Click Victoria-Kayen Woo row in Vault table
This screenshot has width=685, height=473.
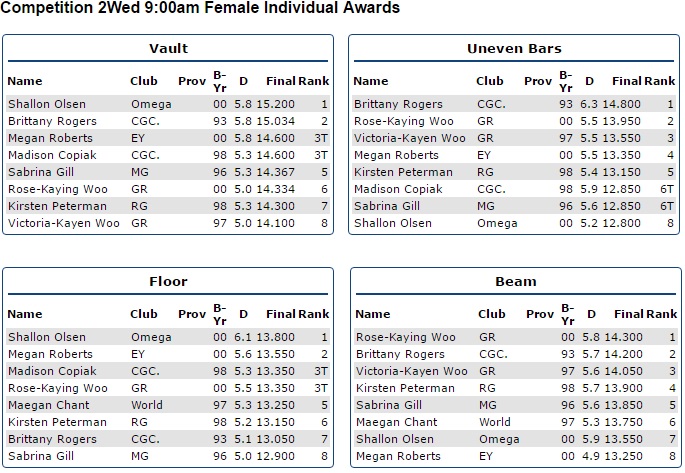(x=63, y=223)
